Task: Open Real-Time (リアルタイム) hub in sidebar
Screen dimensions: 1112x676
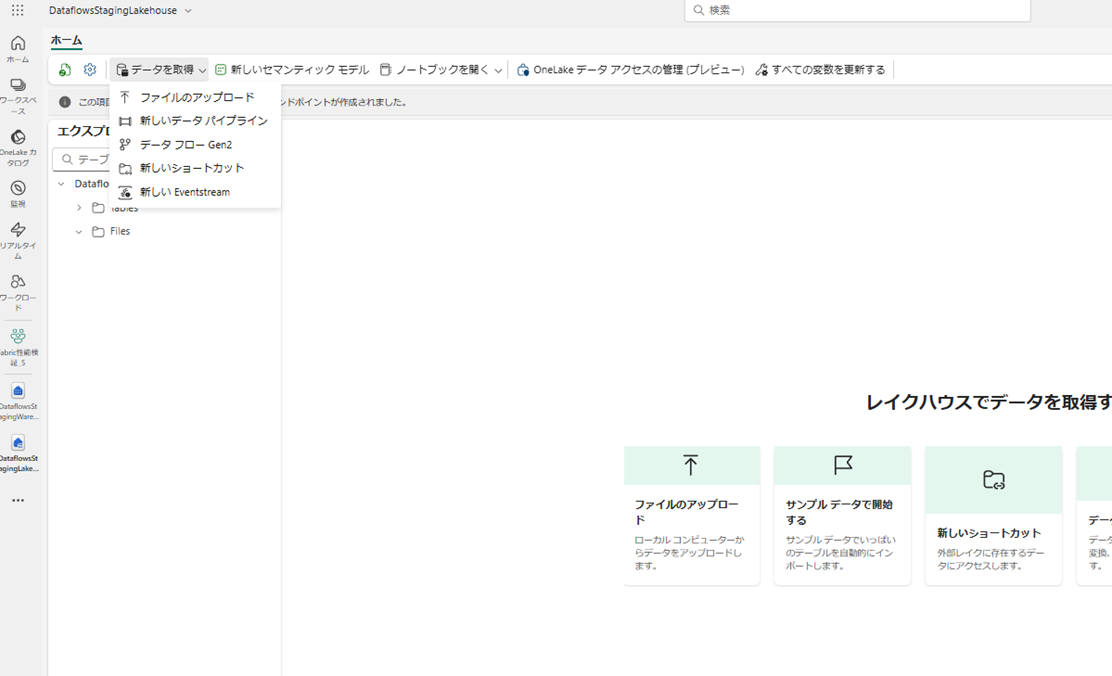Action: 18,240
